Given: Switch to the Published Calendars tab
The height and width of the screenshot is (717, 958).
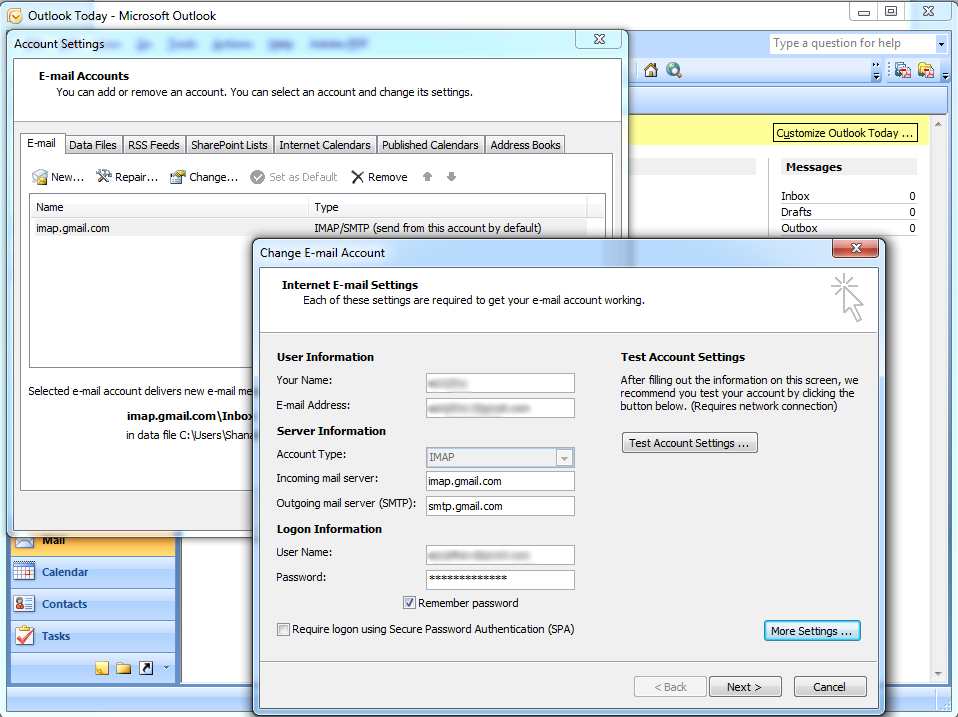Looking at the screenshot, I should pos(430,145).
